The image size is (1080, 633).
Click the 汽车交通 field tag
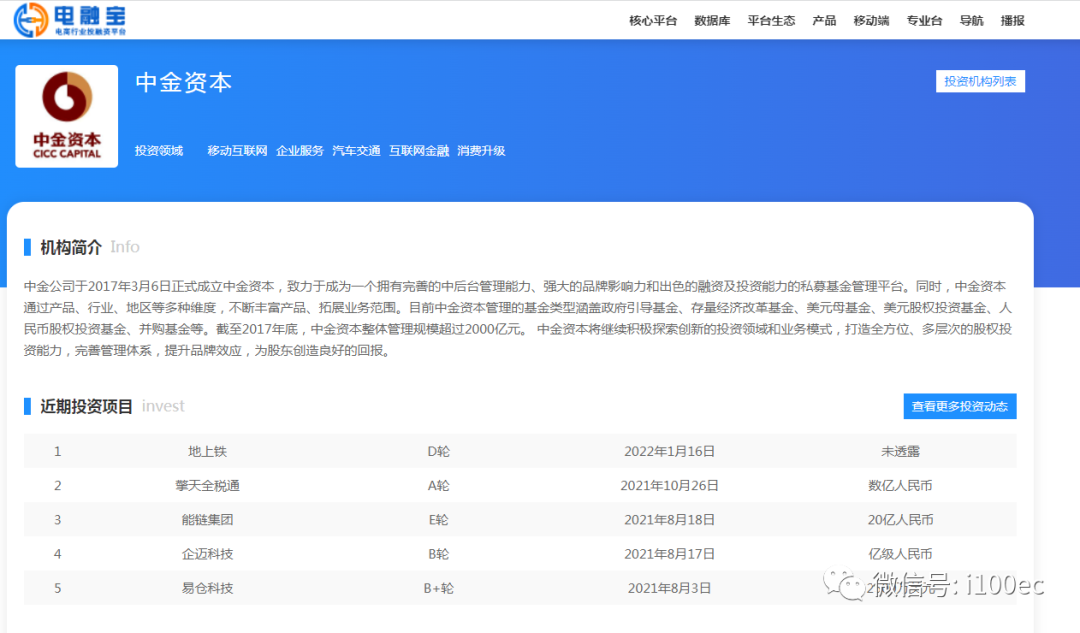pos(356,151)
